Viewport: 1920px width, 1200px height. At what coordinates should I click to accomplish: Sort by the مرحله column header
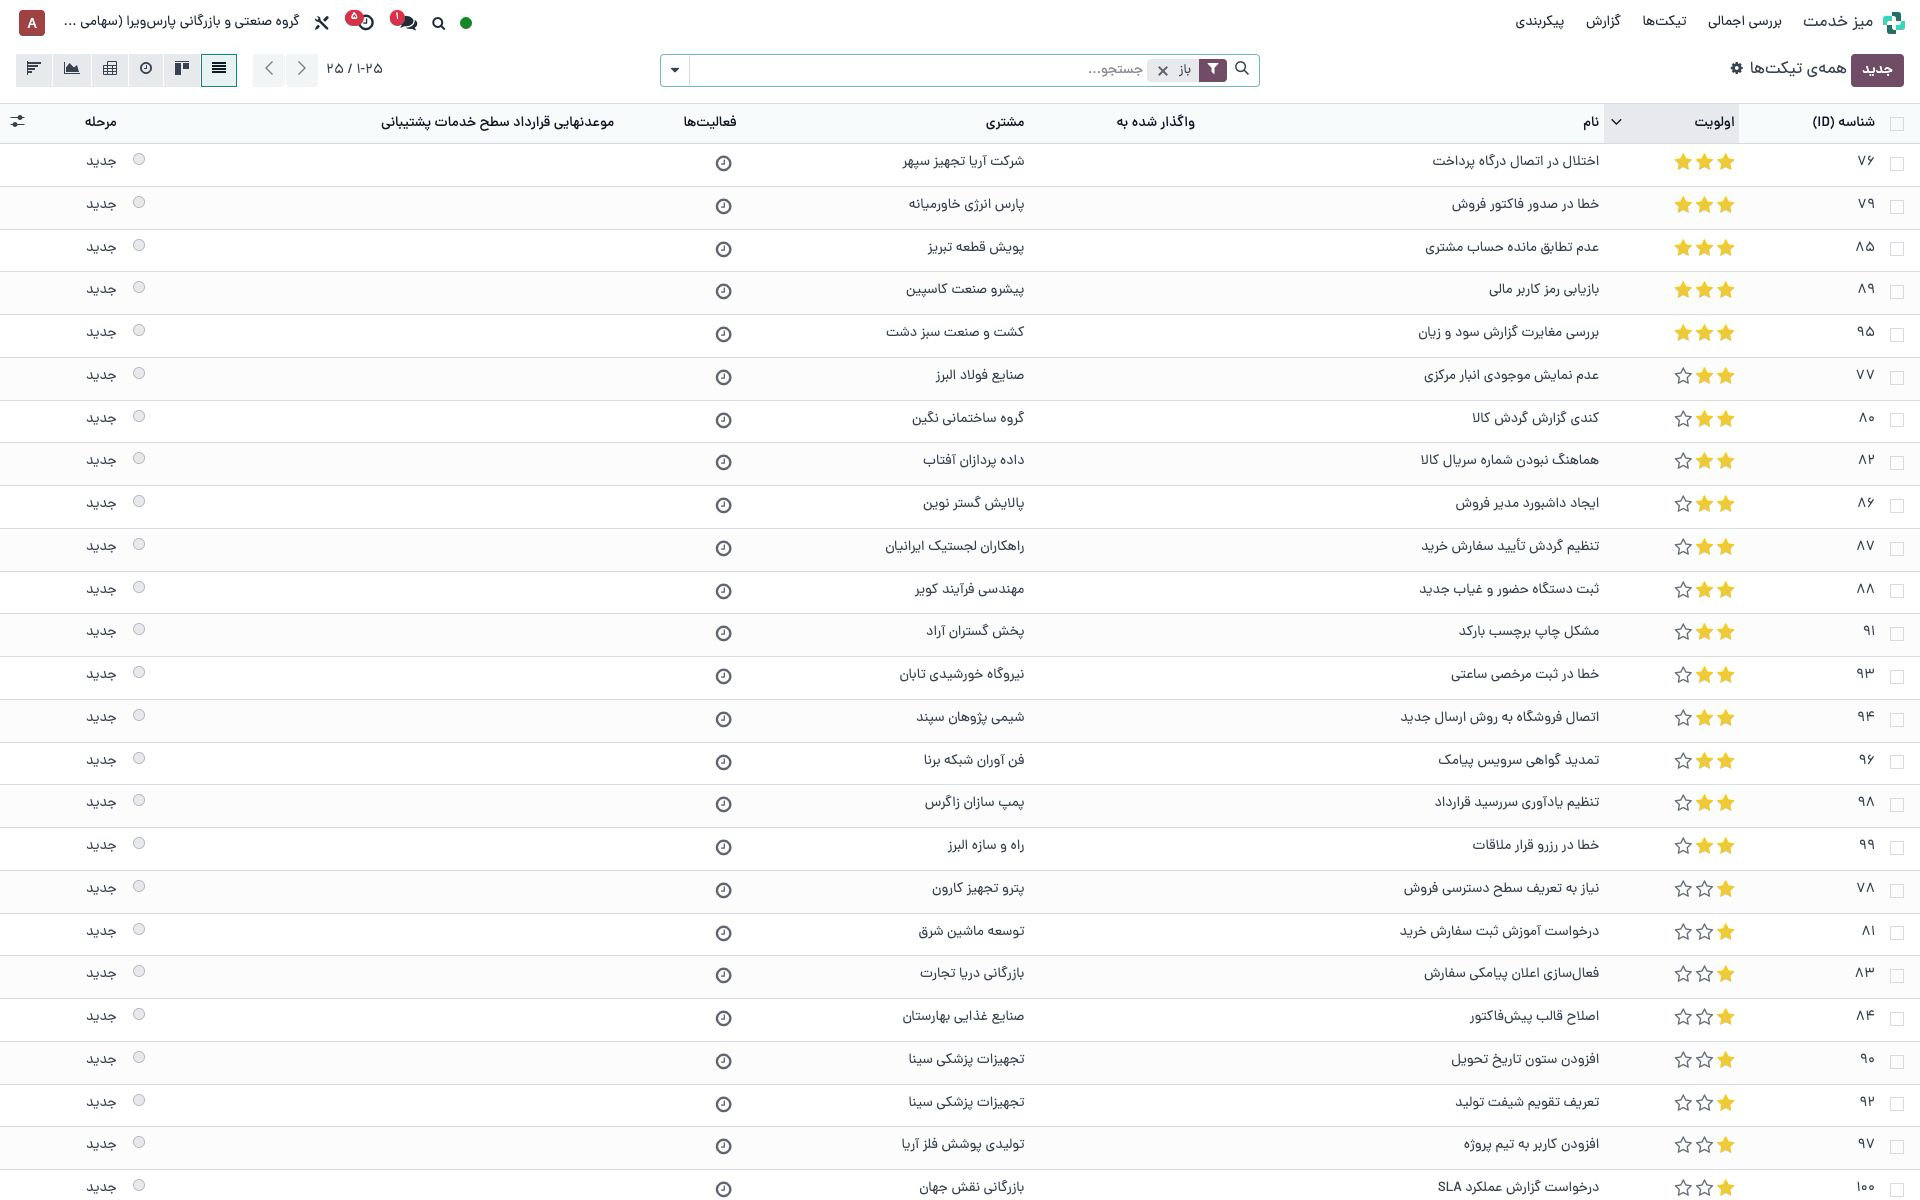(100, 122)
